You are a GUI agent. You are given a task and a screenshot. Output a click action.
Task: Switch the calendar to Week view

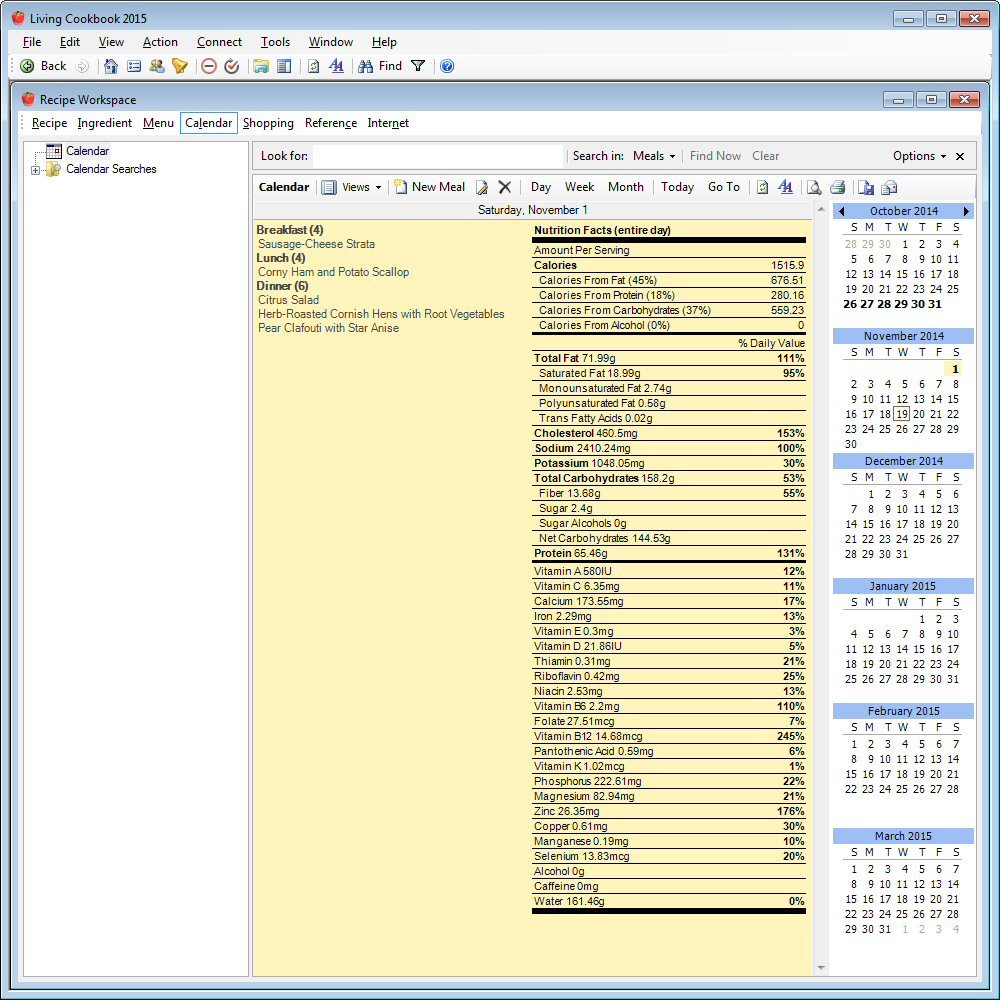tap(579, 187)
